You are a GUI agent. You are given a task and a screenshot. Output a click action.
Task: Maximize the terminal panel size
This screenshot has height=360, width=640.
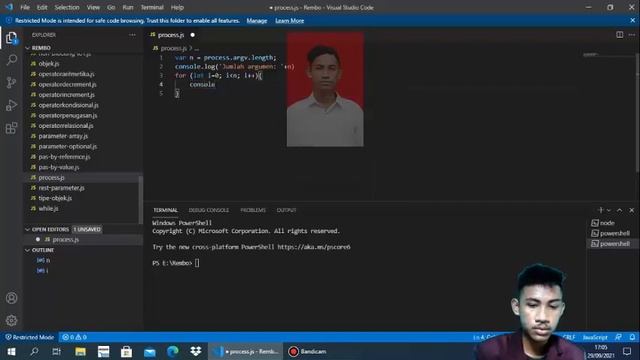click(620, 210)
